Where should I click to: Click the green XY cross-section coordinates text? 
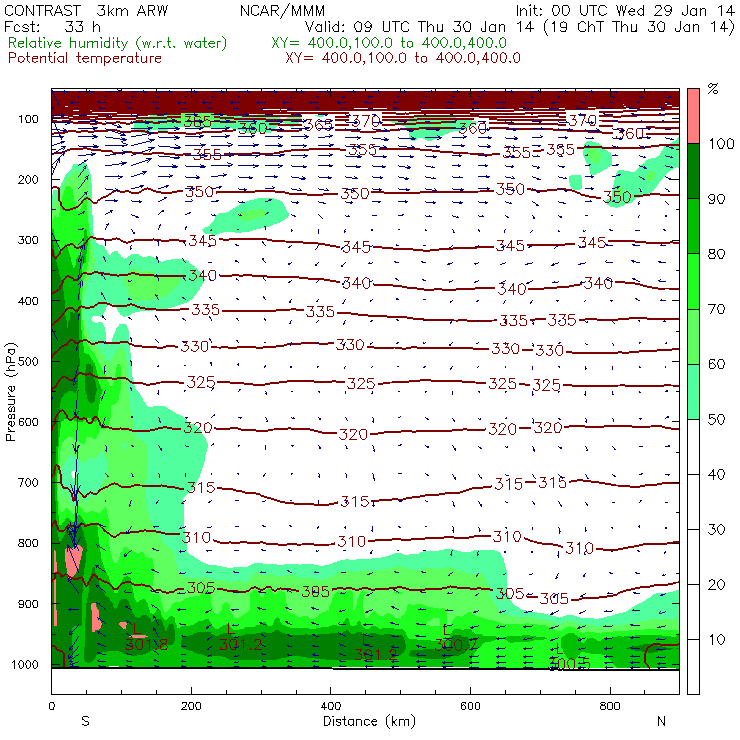click(x=389, y=43)
